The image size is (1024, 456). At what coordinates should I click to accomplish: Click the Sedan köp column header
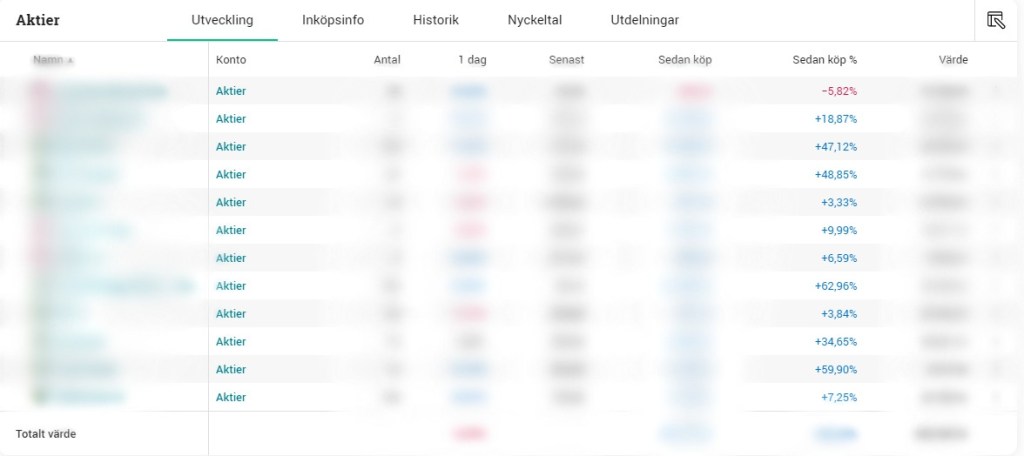(x=685, y=60)
